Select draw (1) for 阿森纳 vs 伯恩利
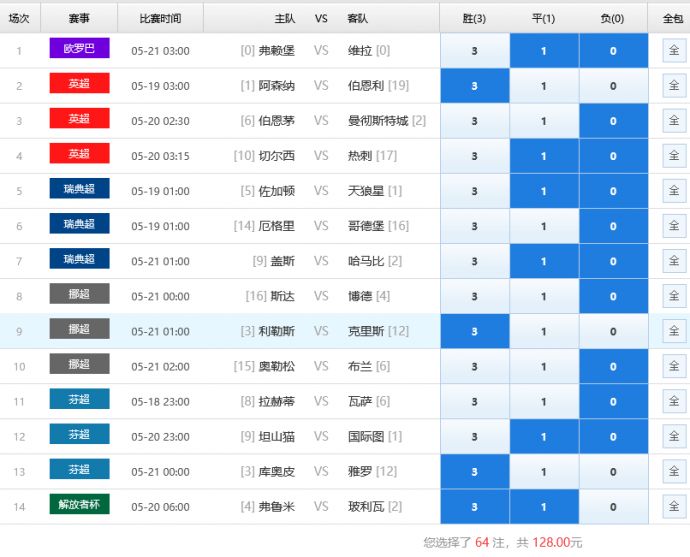Viewport: 690px width, 557px height. tap(544, 86)
